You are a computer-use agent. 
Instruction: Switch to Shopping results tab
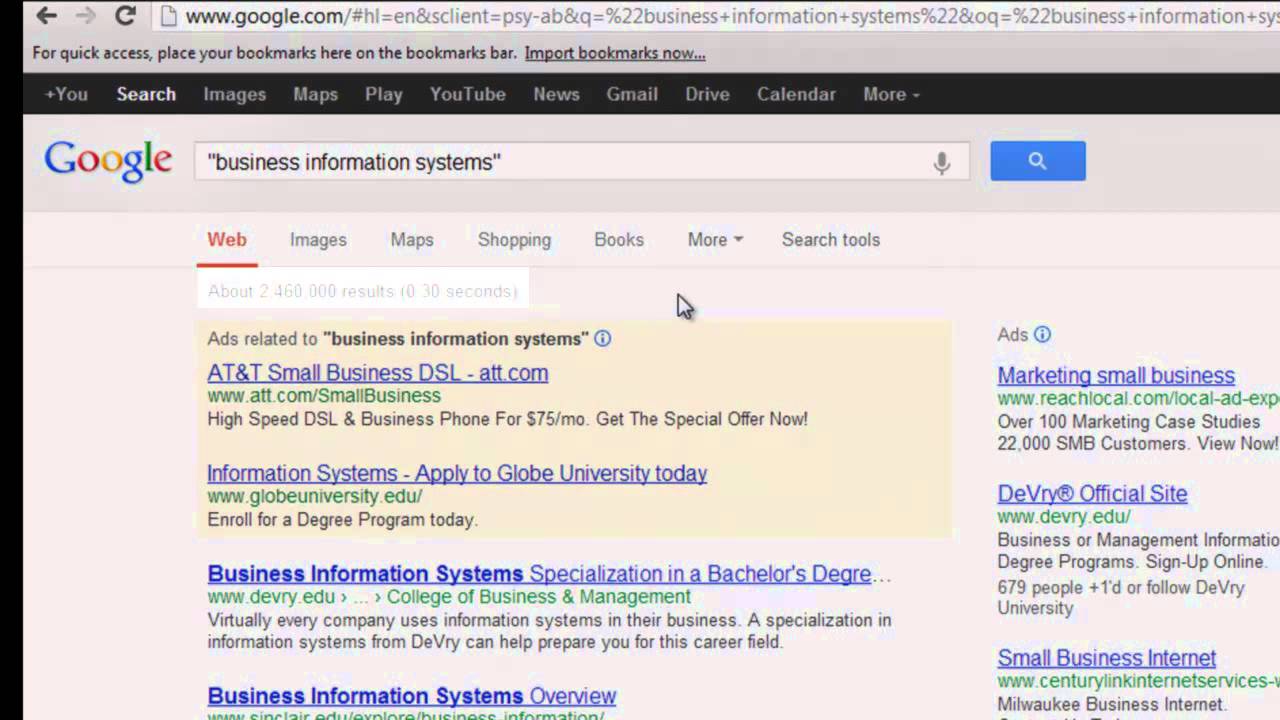pyautogui.click(x=514, y=240)
